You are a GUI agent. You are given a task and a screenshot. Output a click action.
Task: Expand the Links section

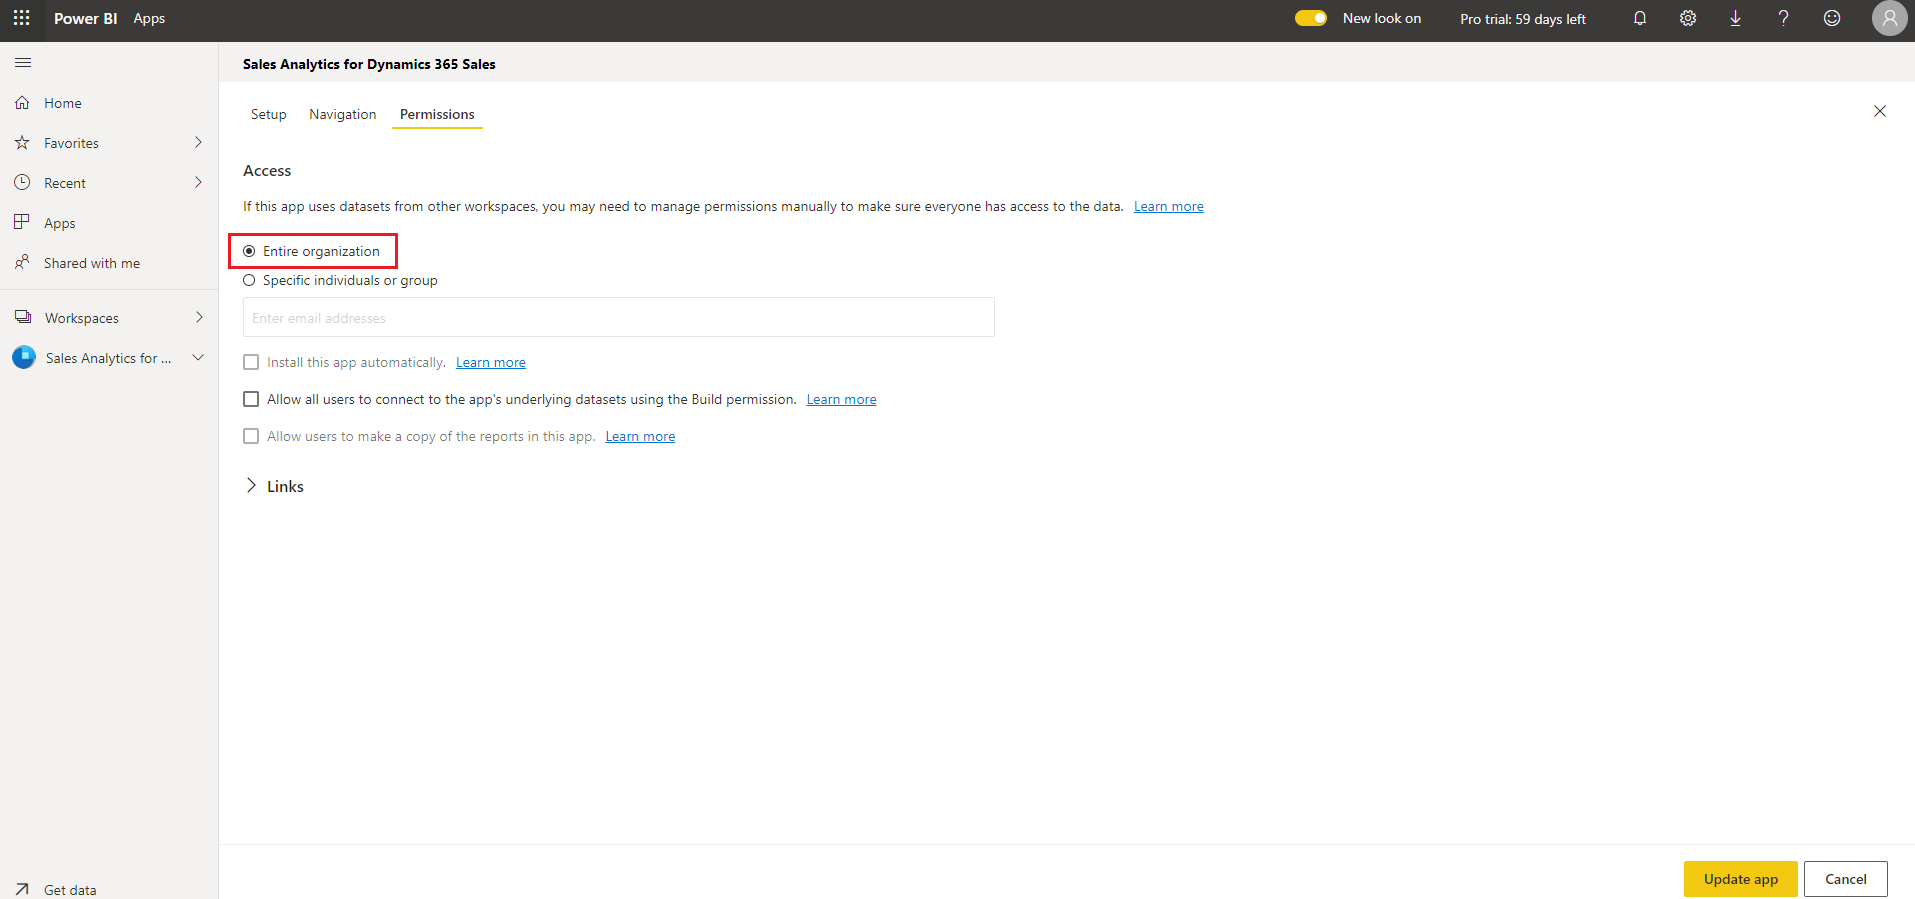point(251,486)
